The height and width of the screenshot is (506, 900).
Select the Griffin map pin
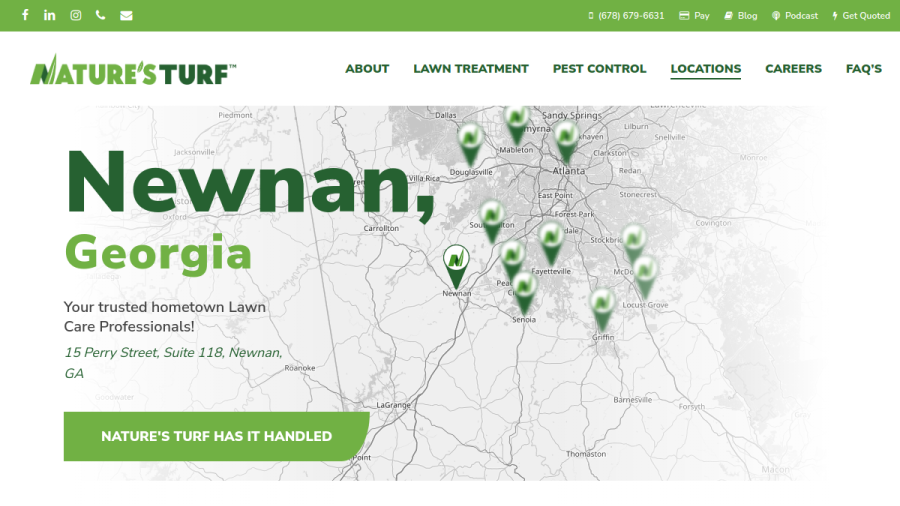click(x=602, y=309)
